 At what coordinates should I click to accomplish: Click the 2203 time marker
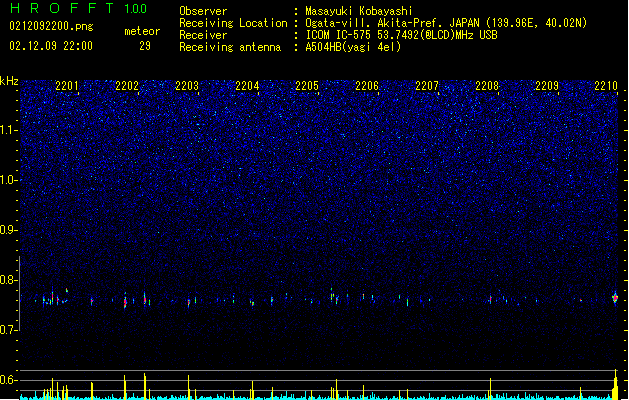pyautogui.click(x=187, y=86)
